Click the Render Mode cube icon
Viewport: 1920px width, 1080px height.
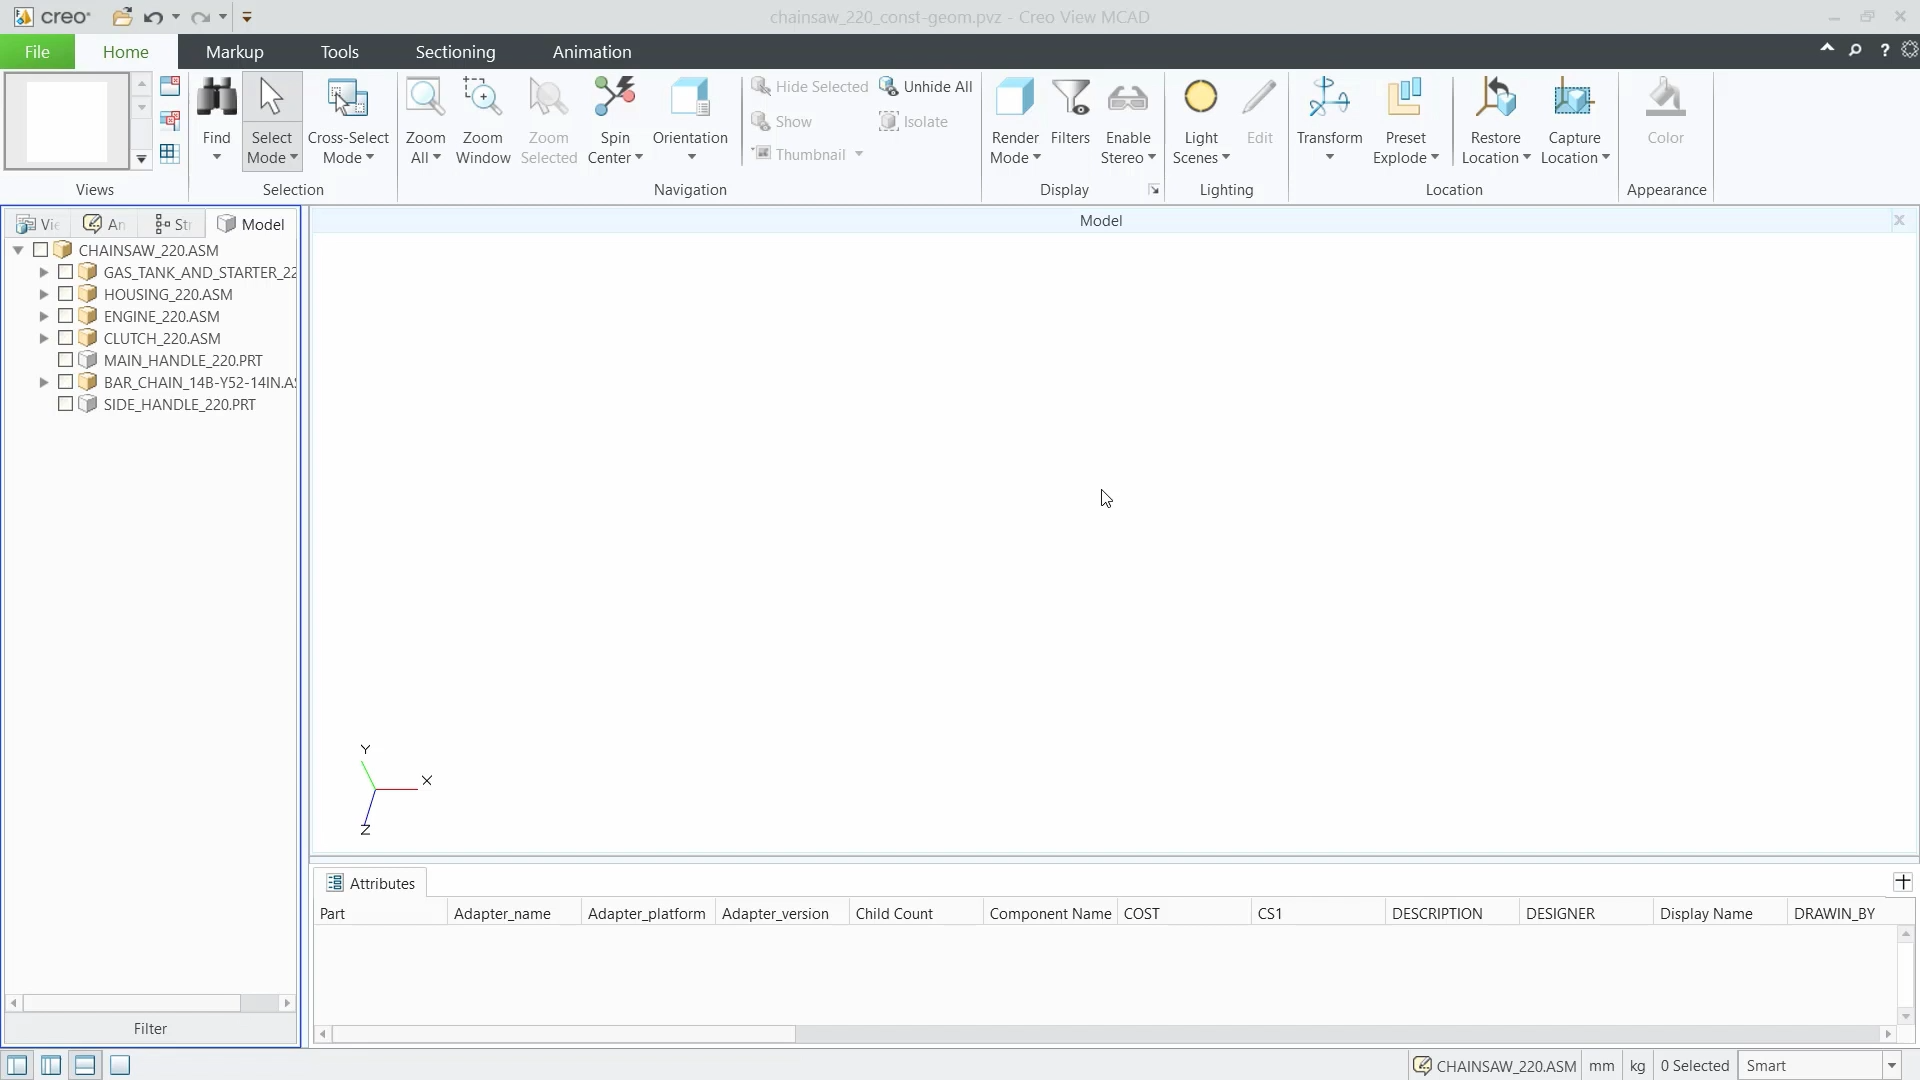tap(1015, 98)
